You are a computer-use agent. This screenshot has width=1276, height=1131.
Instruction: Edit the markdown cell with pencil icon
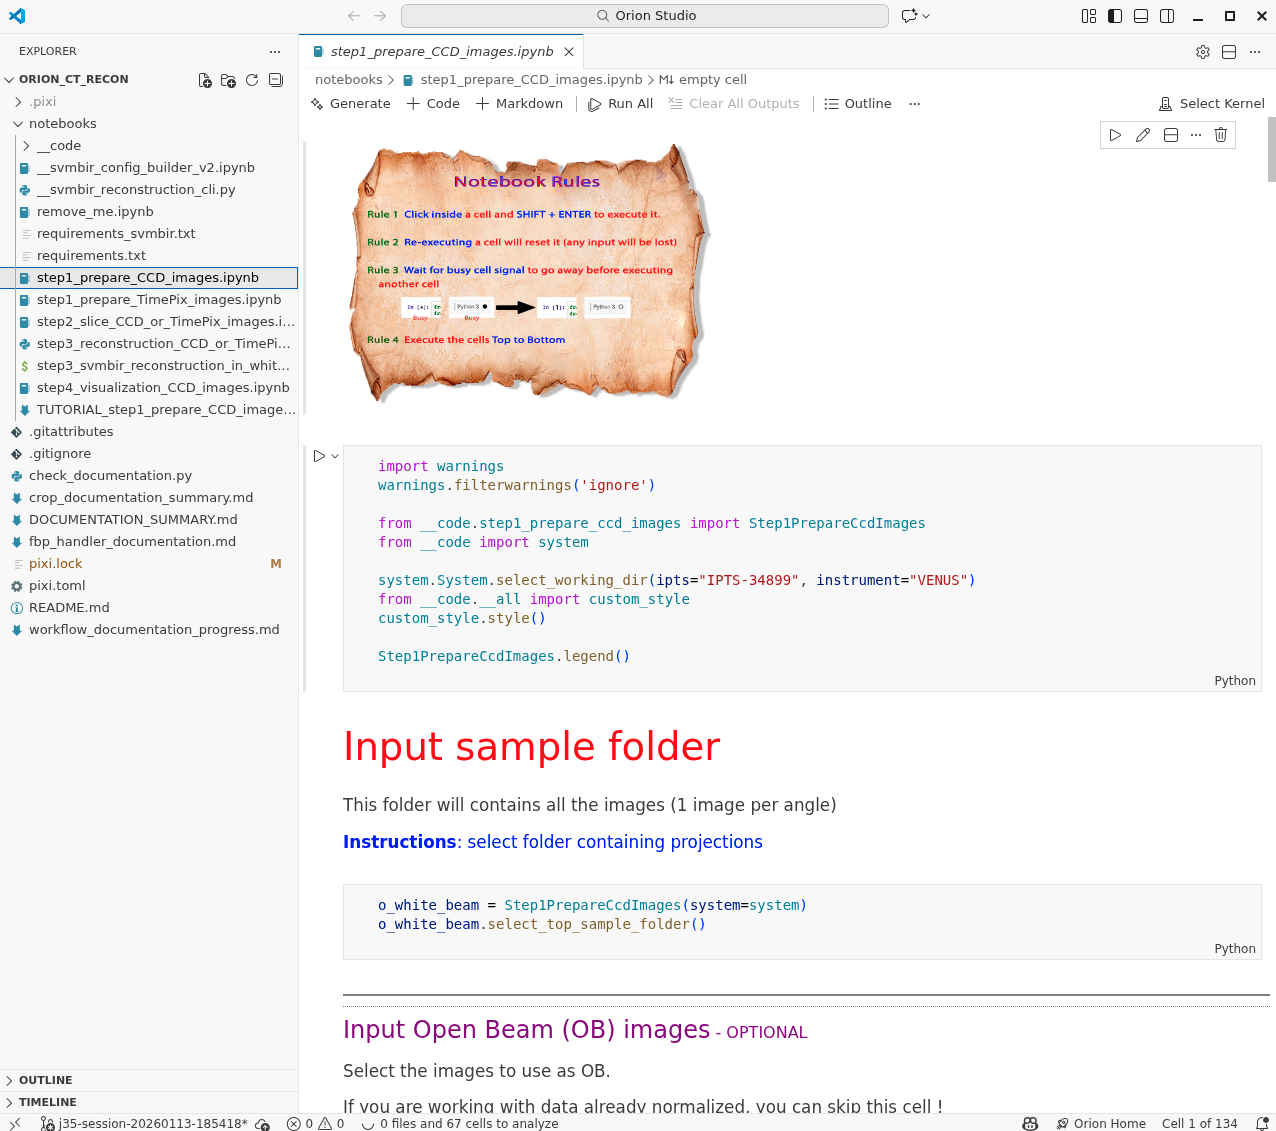tap(1143, 135)
